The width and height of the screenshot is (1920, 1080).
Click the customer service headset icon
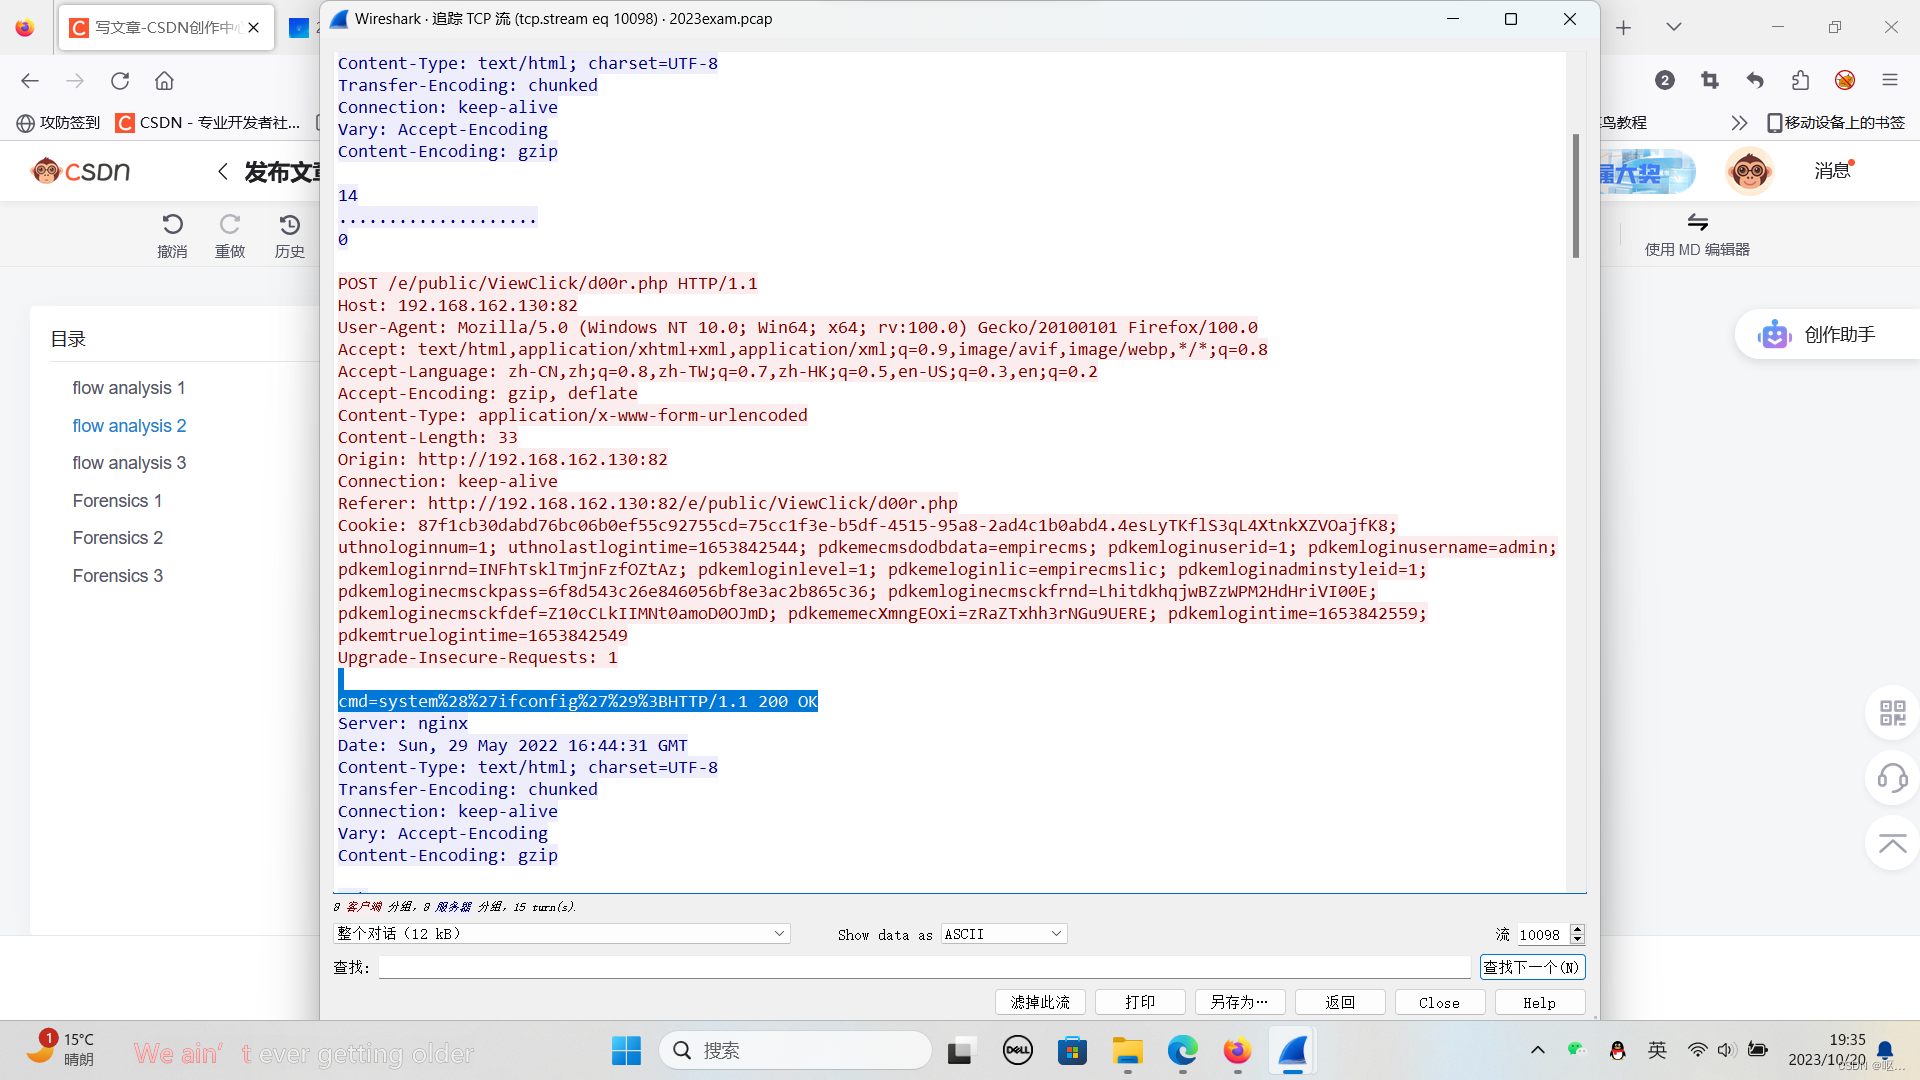click(1892, 778)
